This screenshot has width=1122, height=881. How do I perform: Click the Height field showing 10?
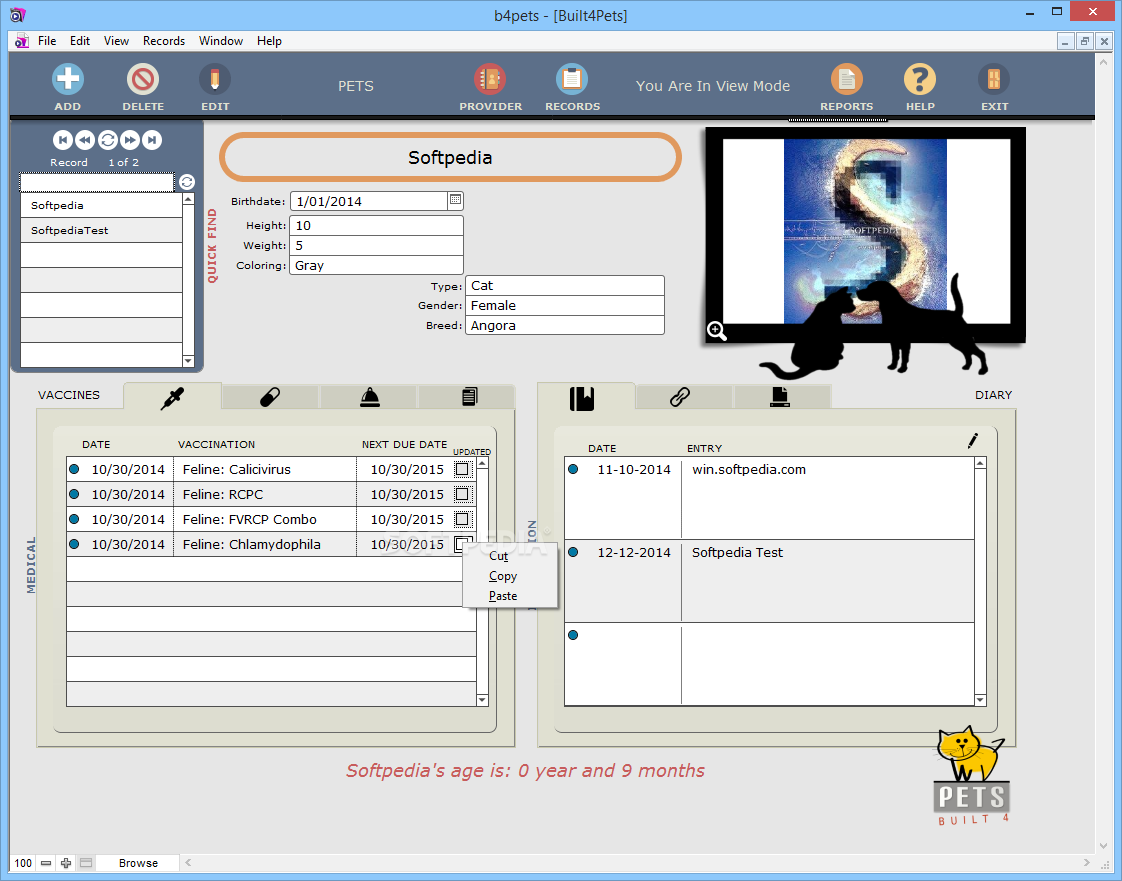tap(376, 225)
